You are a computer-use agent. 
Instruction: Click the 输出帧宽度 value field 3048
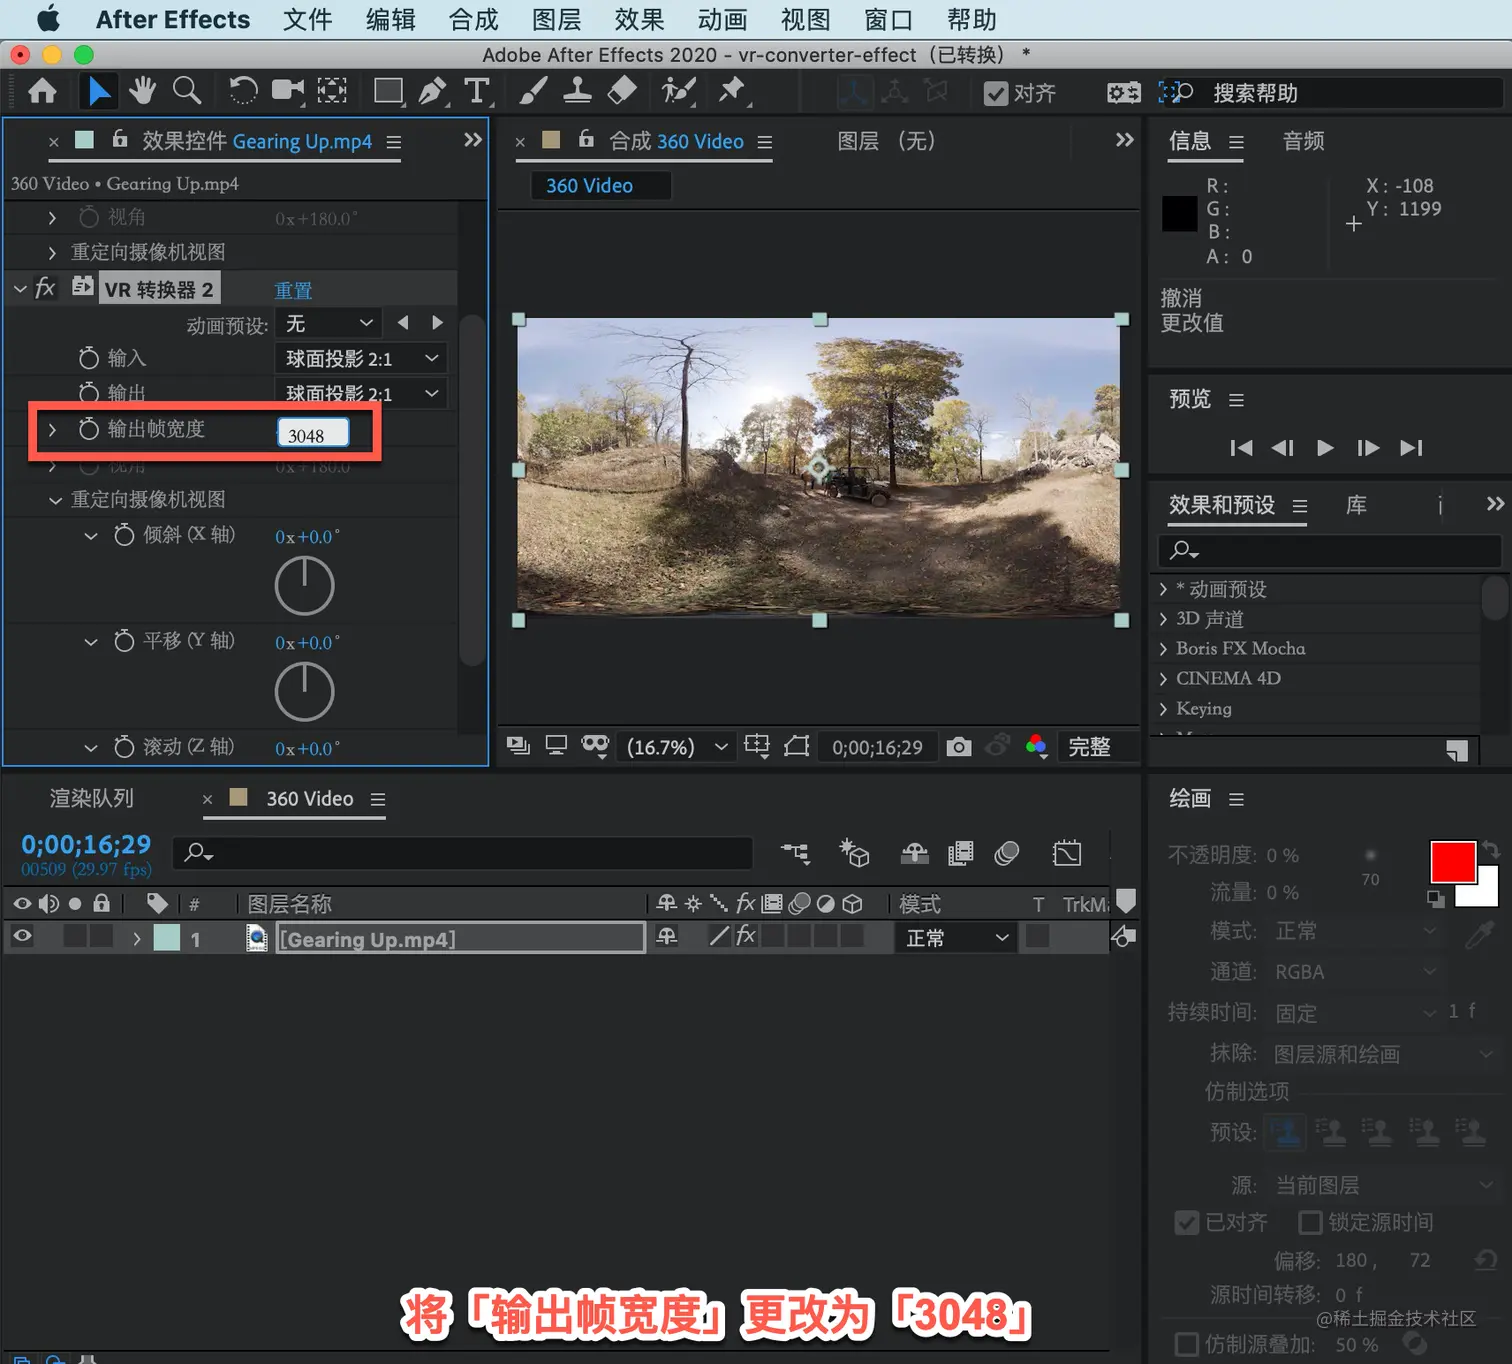pyautogui.click(x=313, y=432)
